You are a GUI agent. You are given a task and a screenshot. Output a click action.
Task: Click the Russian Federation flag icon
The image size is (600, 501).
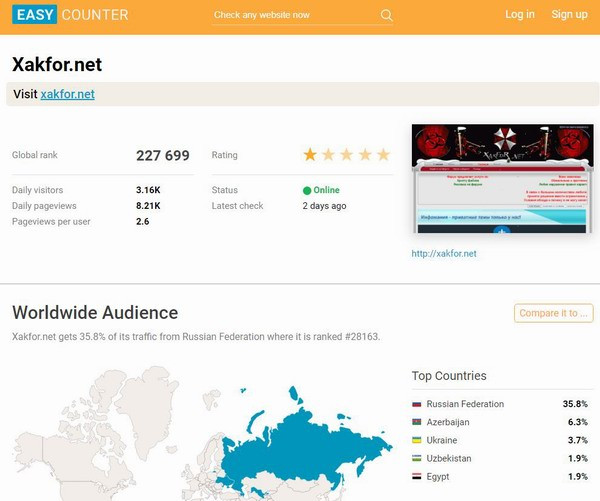(x=417, y=404)
